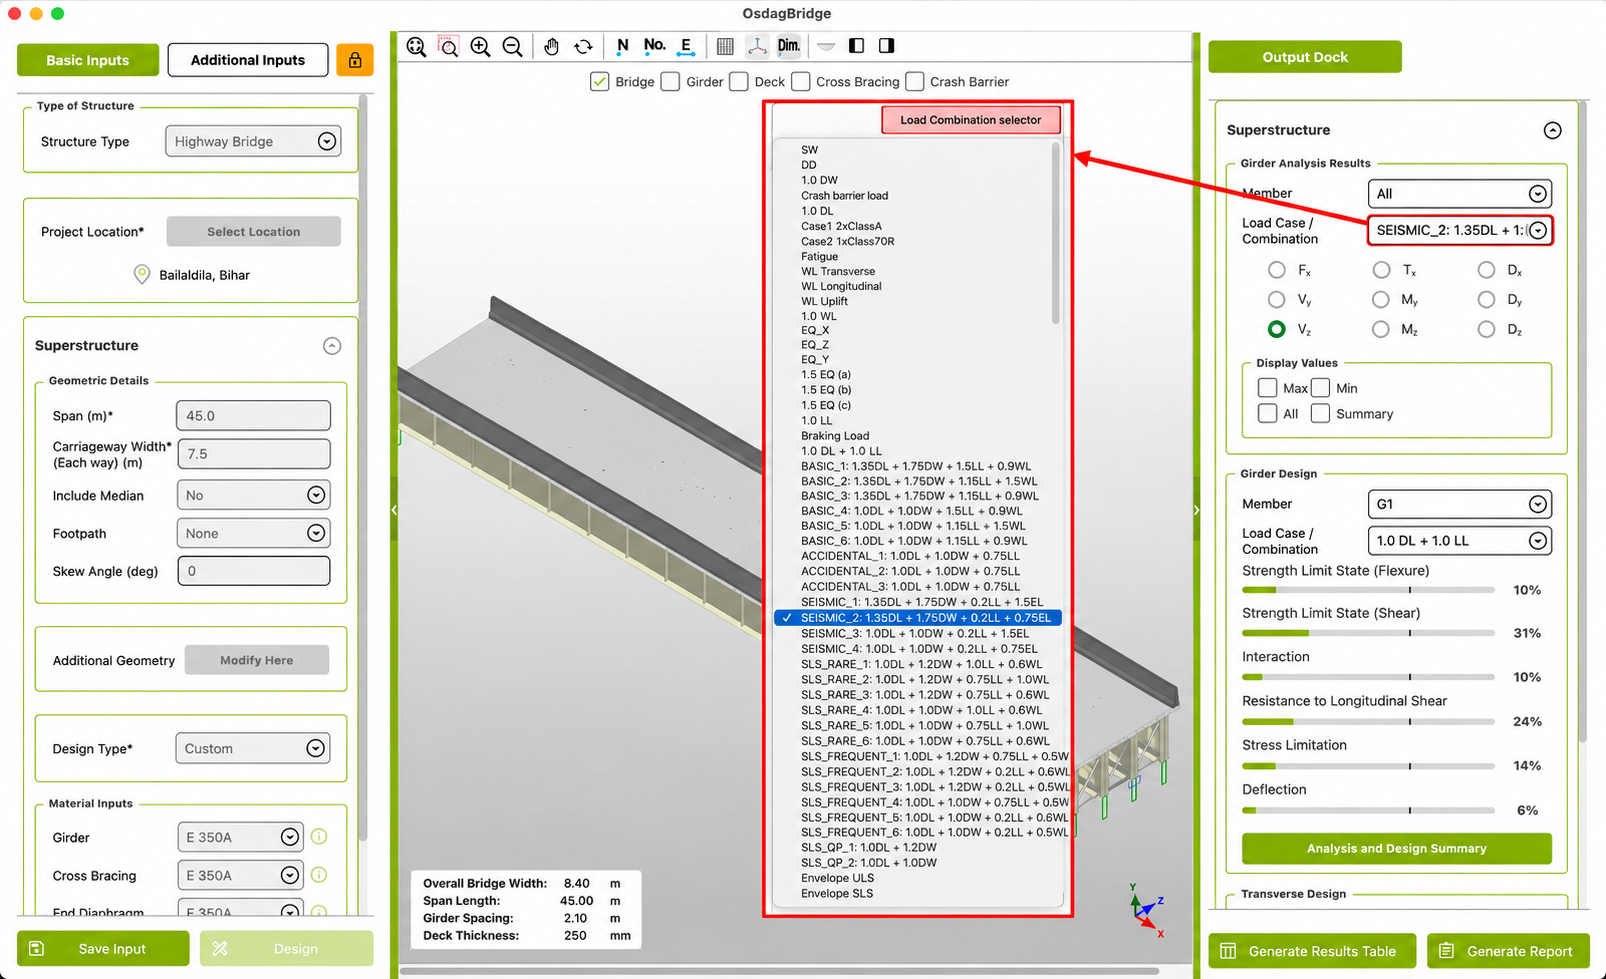Click the Generate Report button
The height and width of the screenshot is (979, 1606).
click(1506, 951)
